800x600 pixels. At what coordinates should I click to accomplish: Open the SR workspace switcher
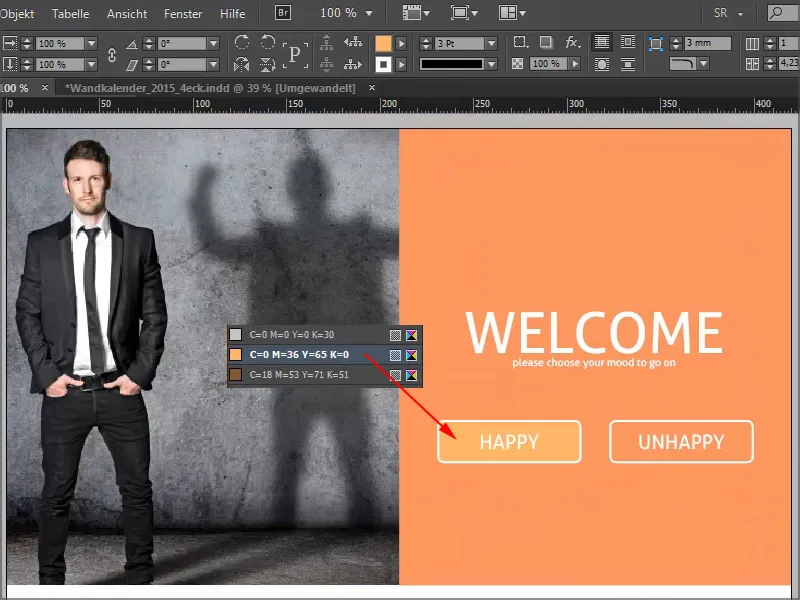[728, 13]
